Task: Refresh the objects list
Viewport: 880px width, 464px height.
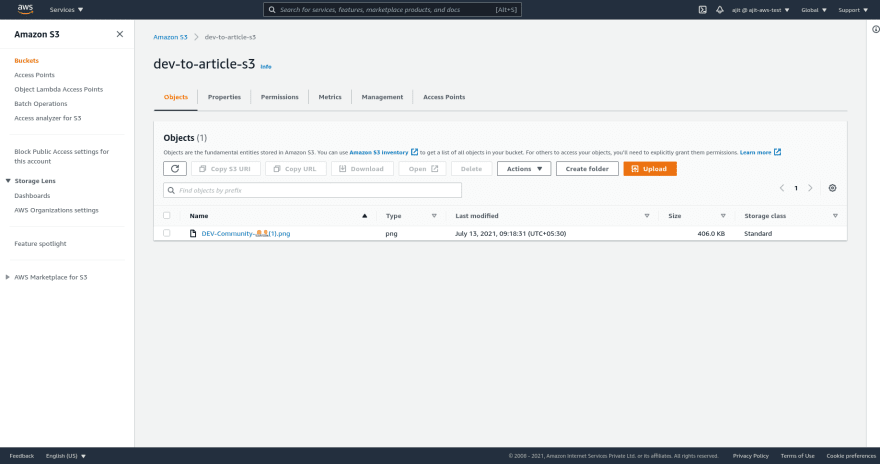Action: 175,169
